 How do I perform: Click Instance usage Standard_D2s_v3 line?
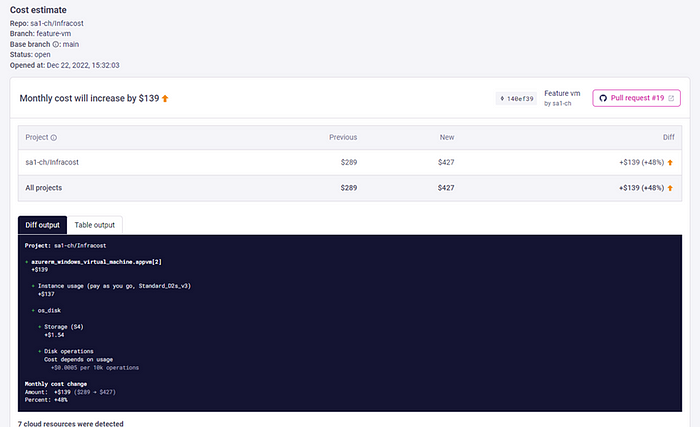[x=114, y=286]
